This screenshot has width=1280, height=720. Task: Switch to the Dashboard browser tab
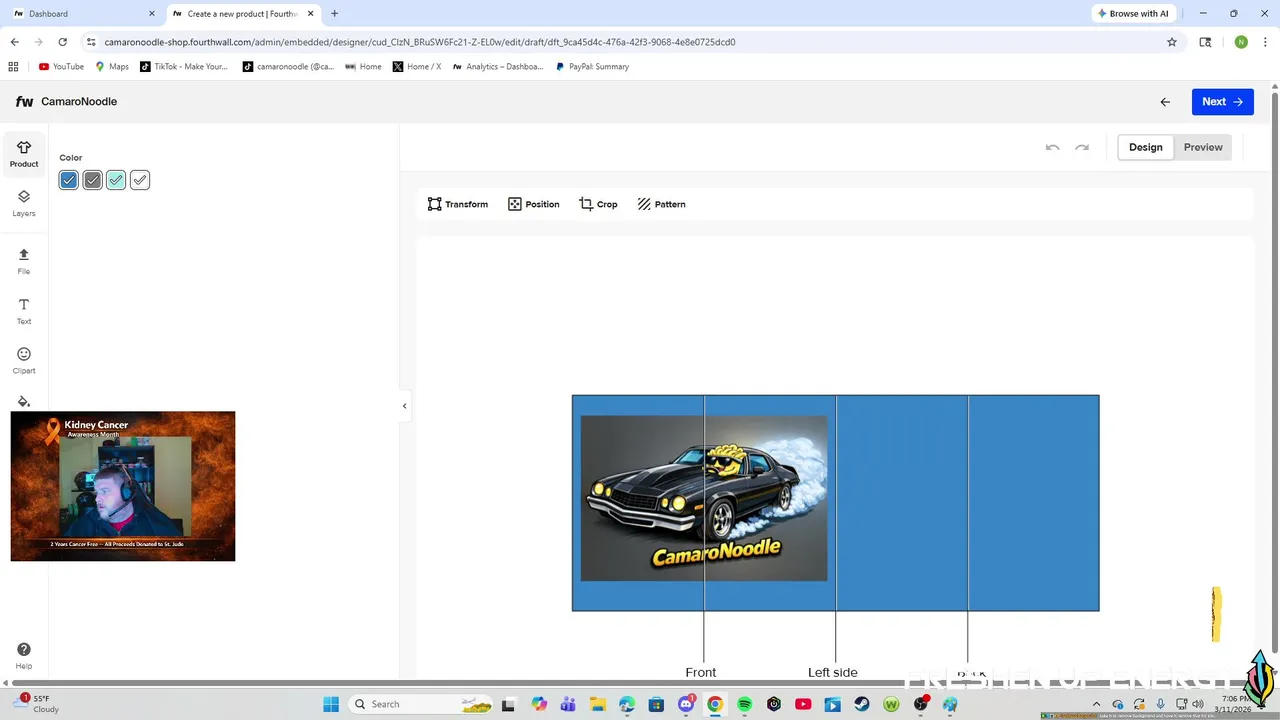click(x=84, y=14)
